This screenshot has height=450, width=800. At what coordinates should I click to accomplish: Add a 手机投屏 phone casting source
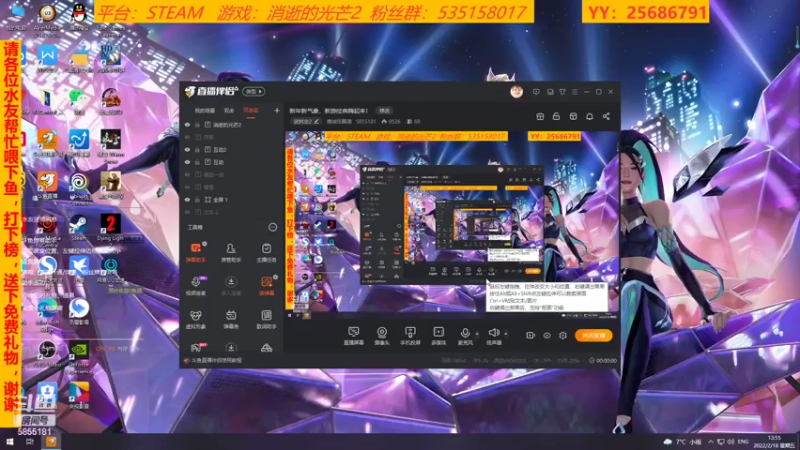click(x=410, y=336)
